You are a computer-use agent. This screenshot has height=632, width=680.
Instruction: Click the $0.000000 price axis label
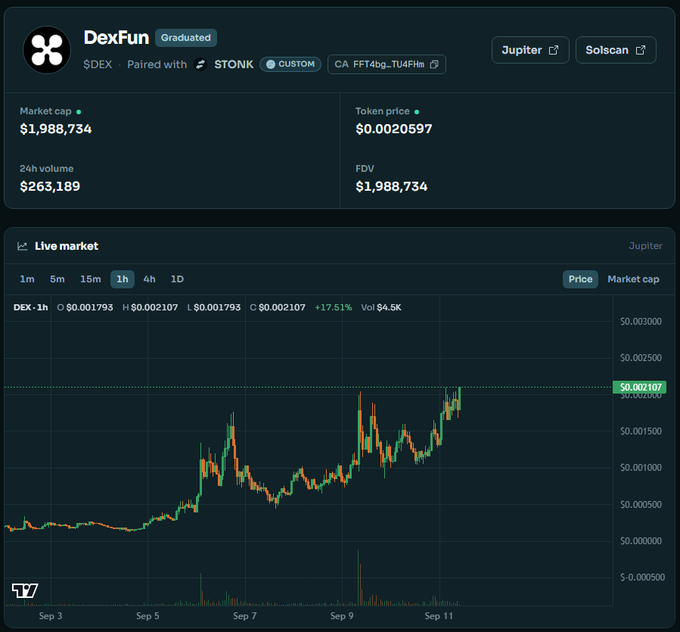click(641, 541)
